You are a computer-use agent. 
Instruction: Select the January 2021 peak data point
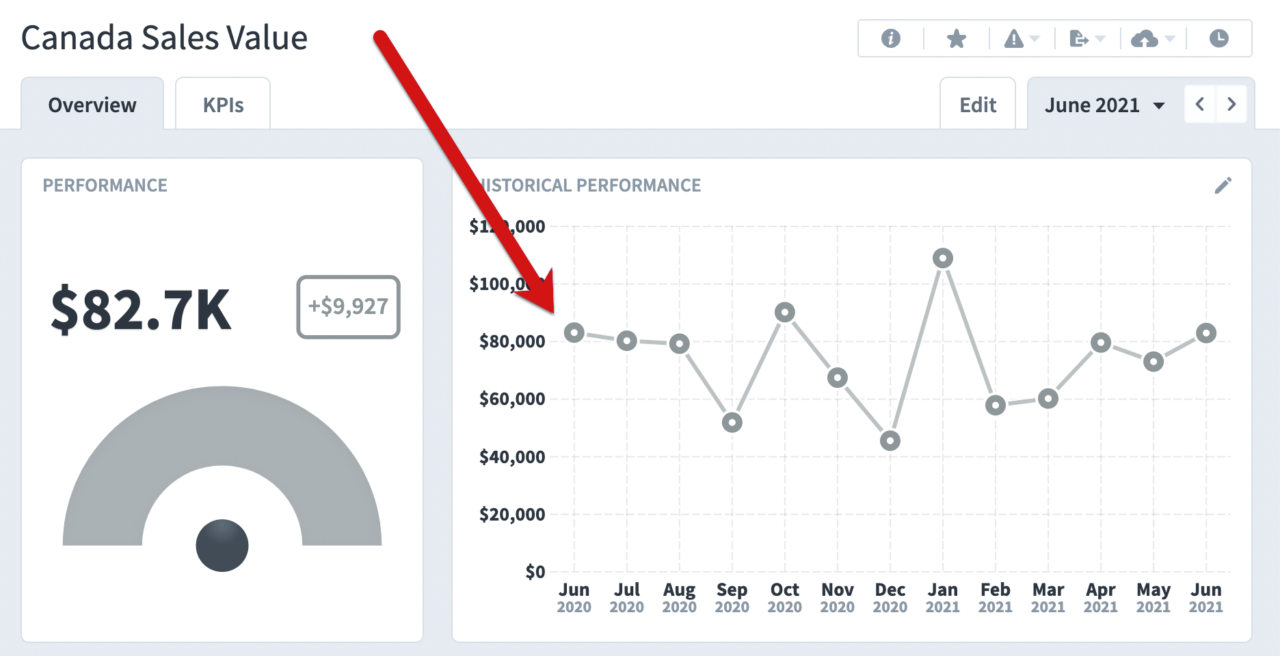click(943, 258)
